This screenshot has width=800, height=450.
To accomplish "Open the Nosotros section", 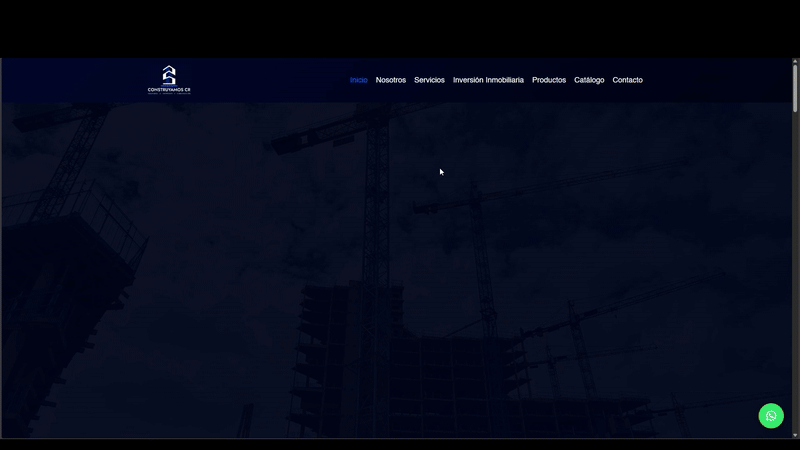I will click(391, 80).
